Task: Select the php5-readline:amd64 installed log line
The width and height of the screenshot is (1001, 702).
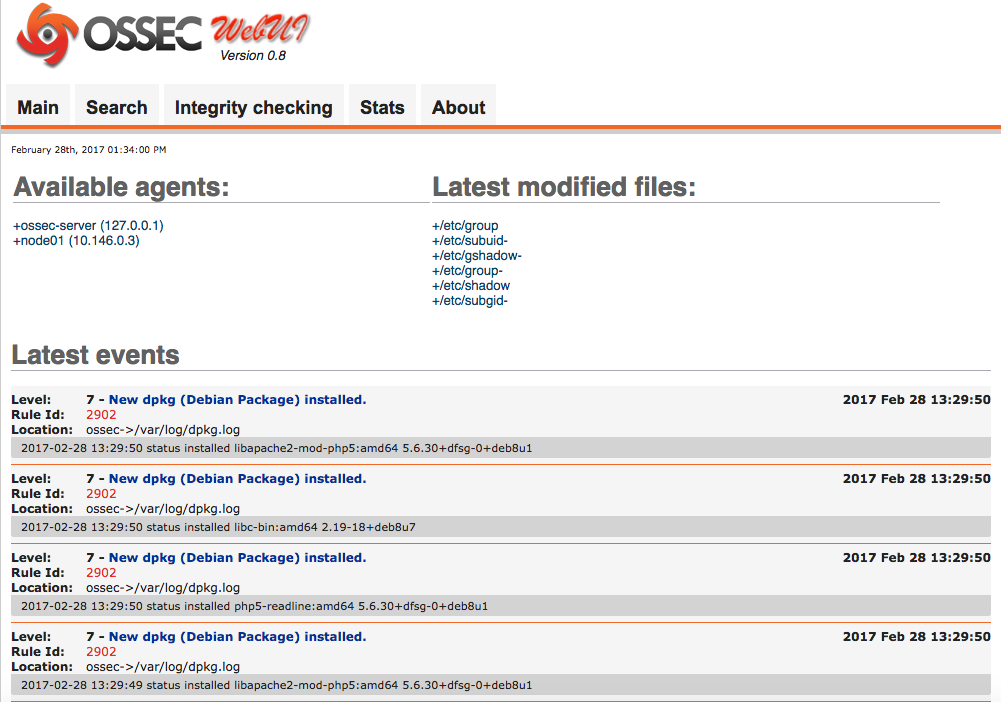Action: [500, 606]
